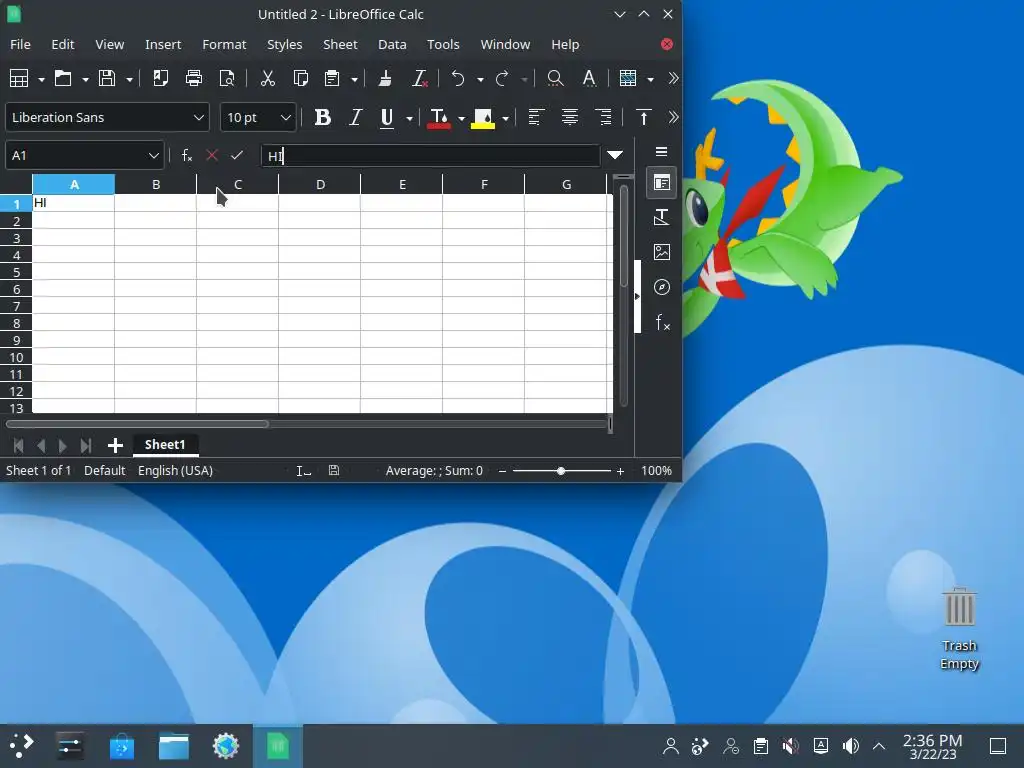
Task: Align text right
Action: tap(604, 118)
